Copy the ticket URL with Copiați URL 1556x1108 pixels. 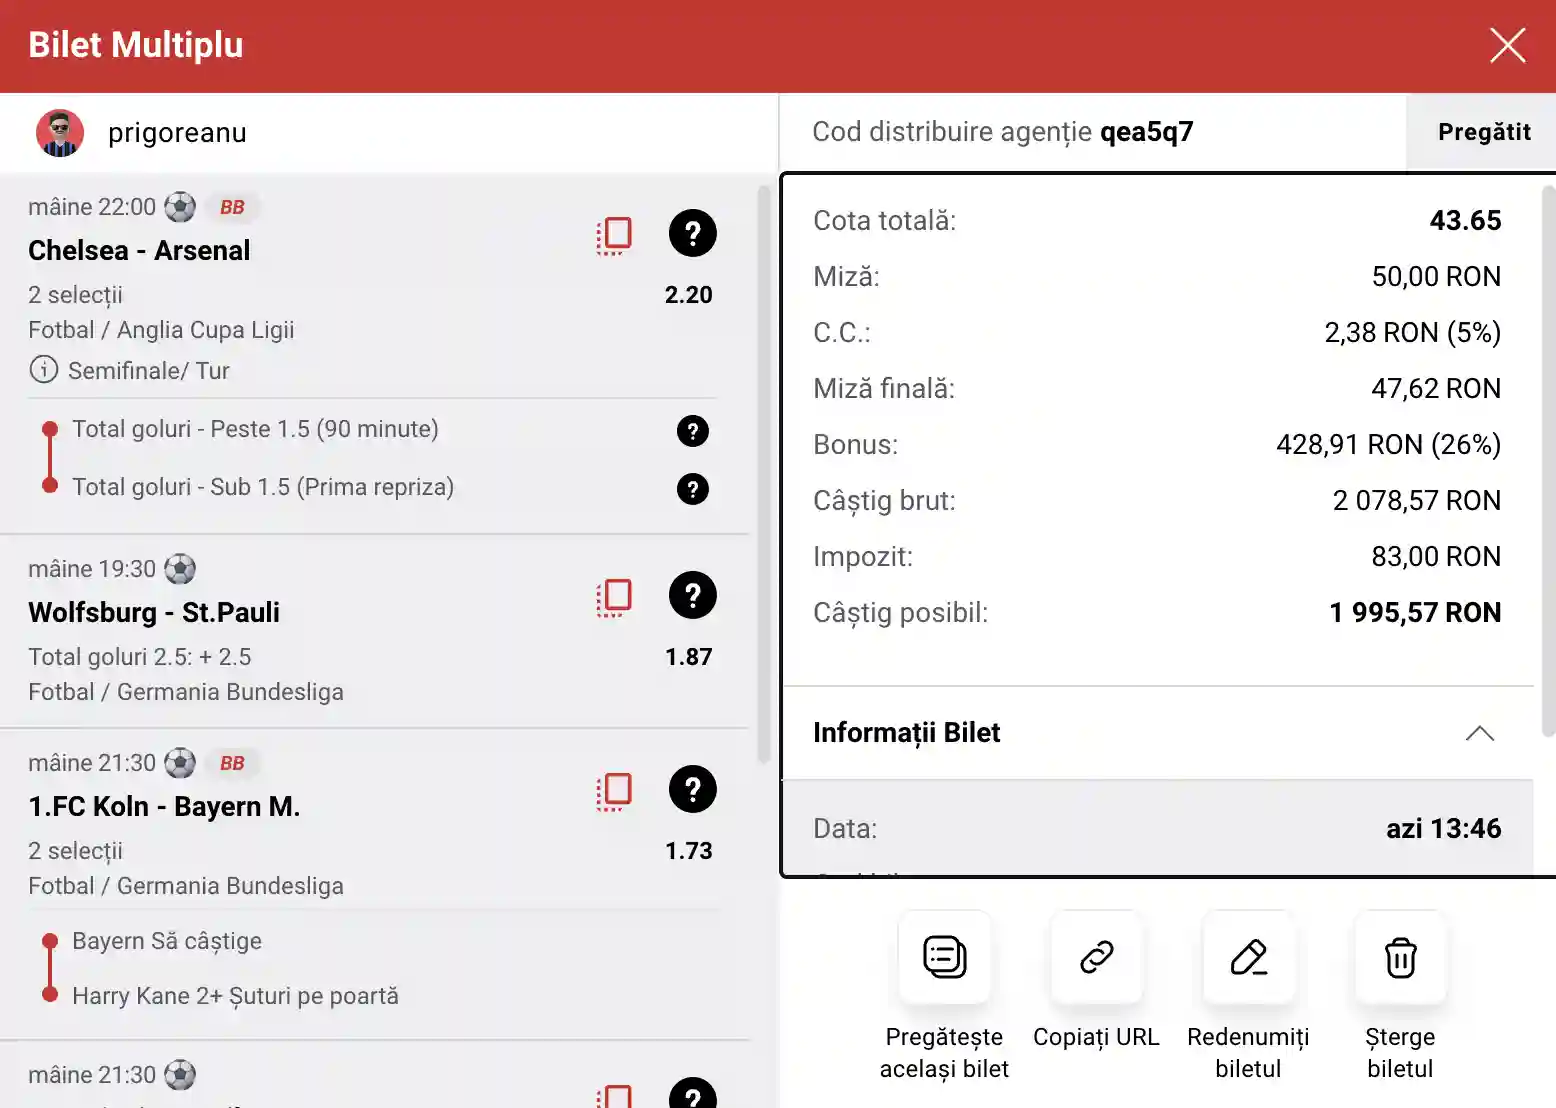coord(1096,958)
